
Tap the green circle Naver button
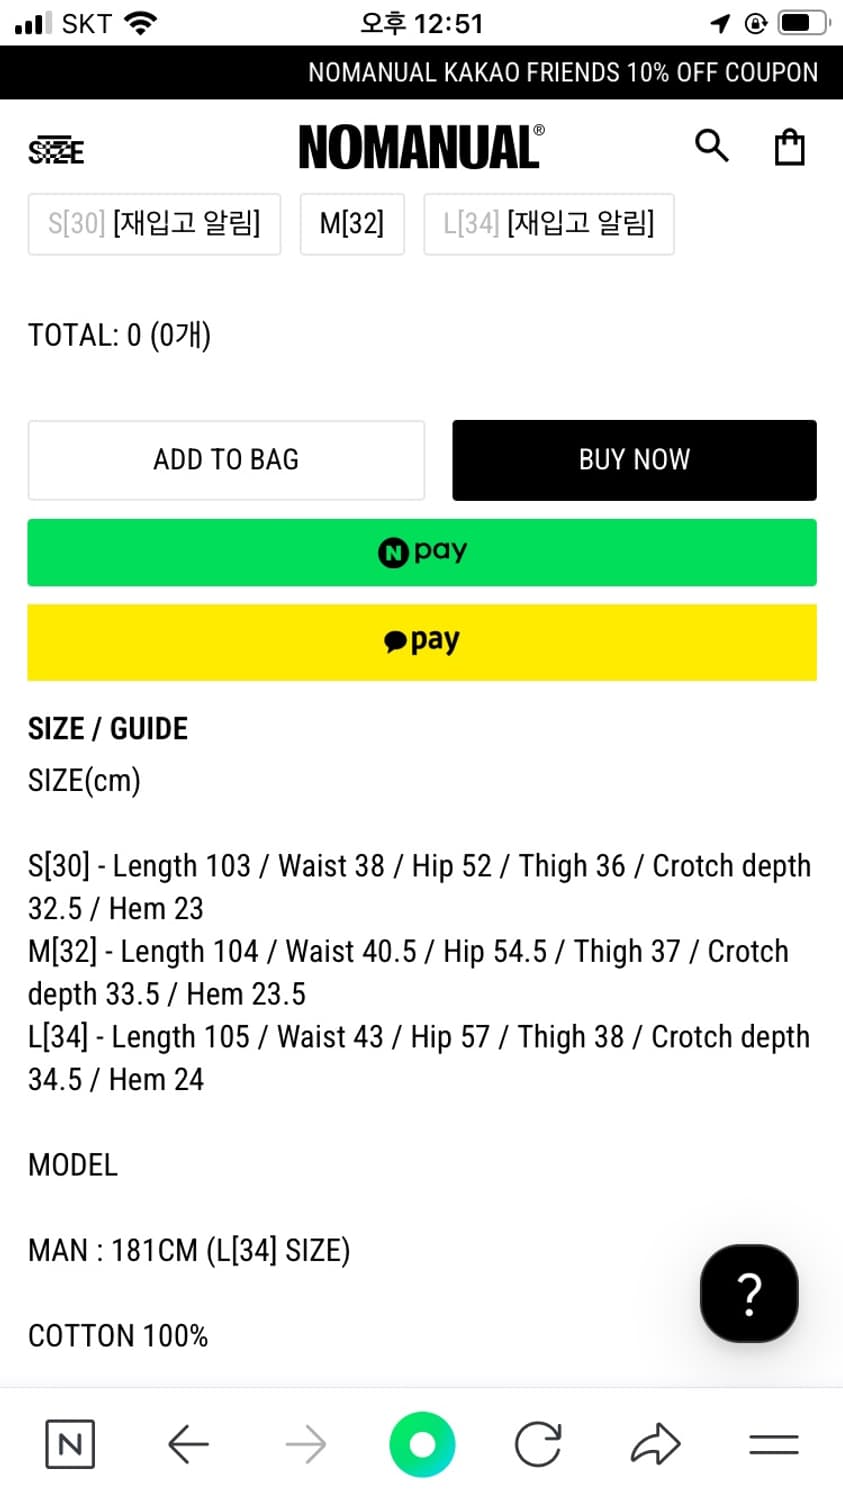422,1444
